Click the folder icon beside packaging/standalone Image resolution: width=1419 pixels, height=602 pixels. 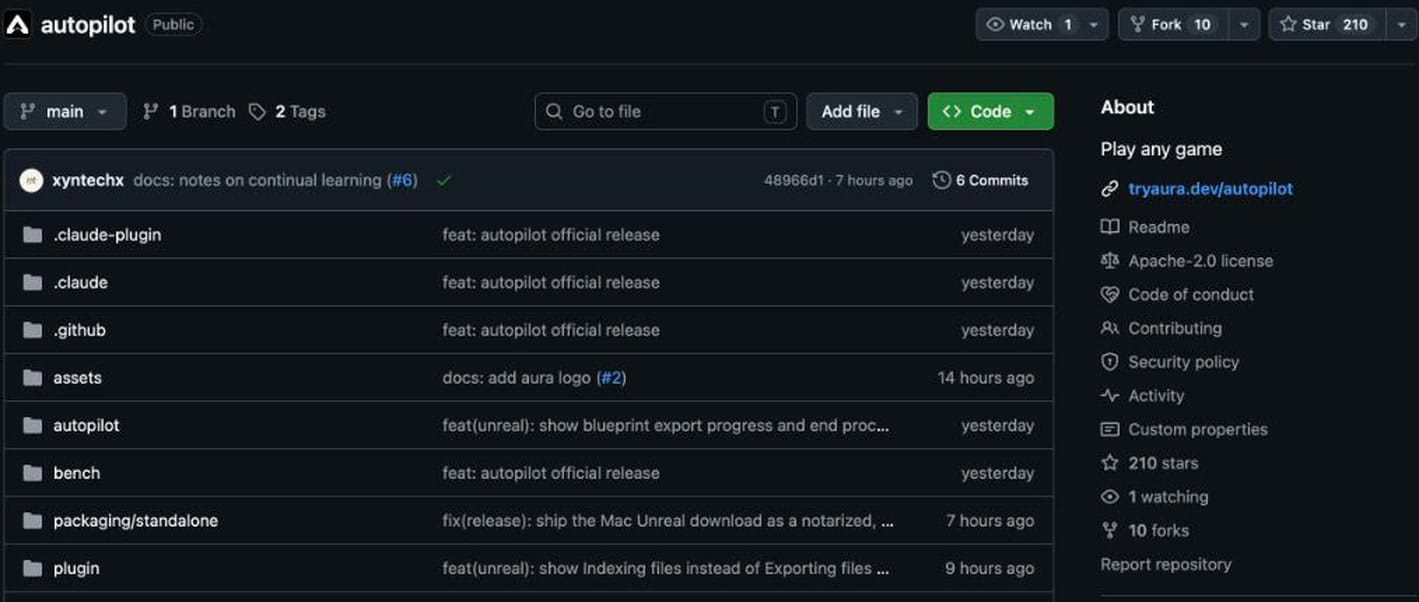tap(33, 521)
